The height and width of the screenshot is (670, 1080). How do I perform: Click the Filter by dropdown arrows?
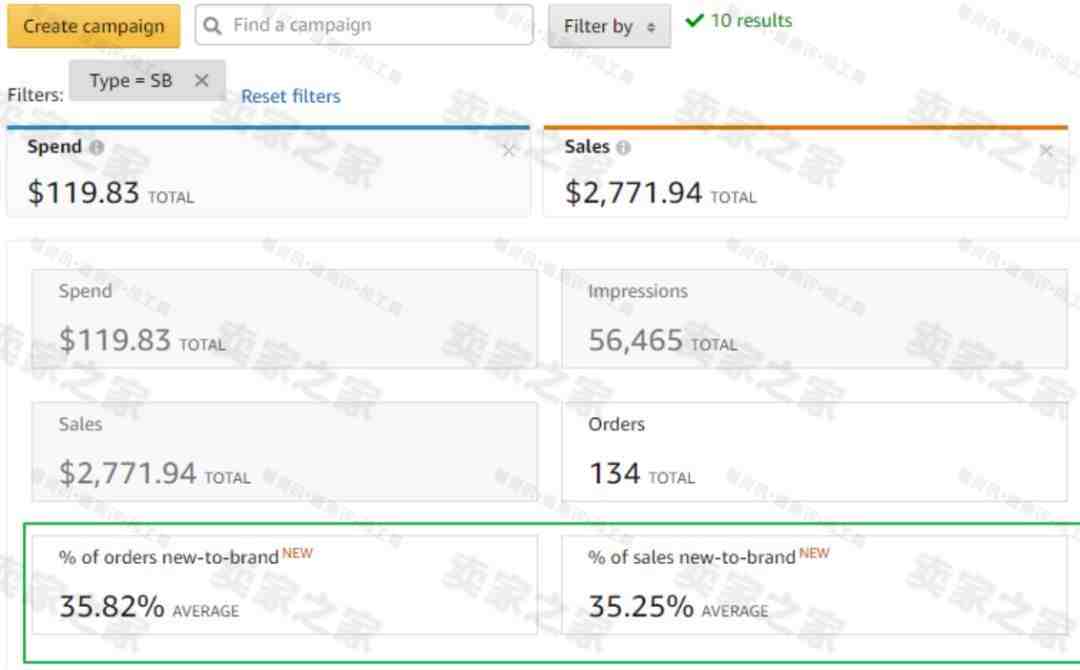pyautogui.click(x=651, y=27)
